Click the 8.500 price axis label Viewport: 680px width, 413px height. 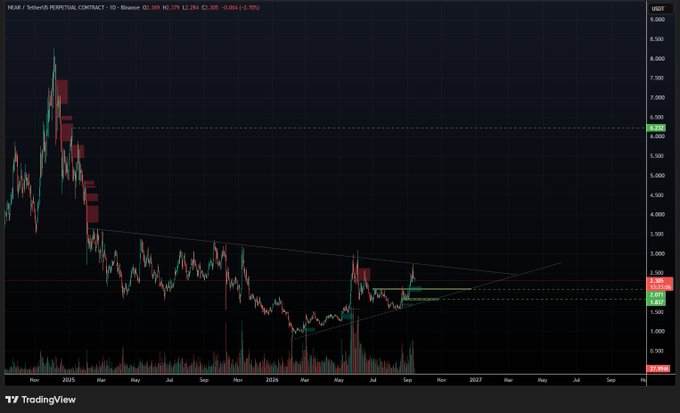[657, 39]
